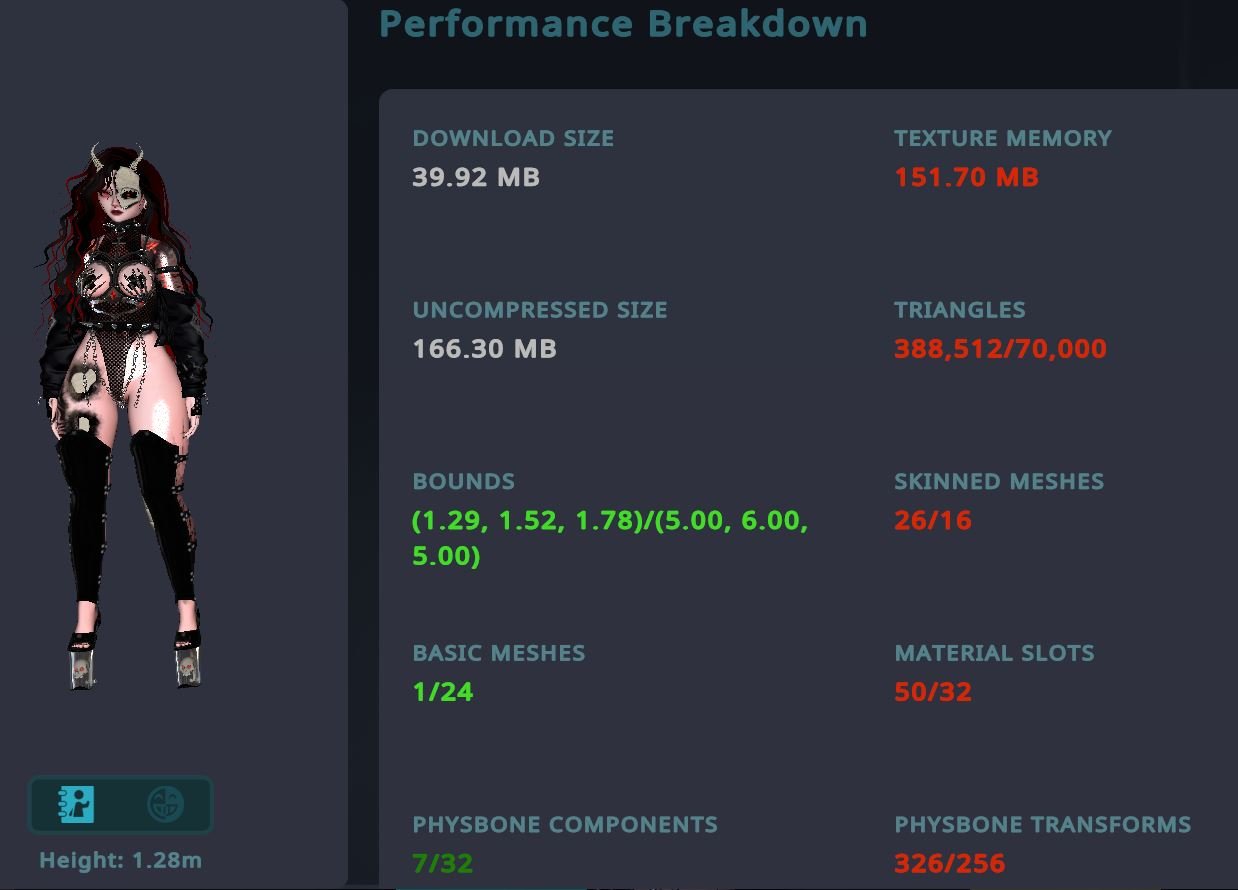Click the 388,512/70,000 triangles value
1238x890 pixels.
point(1000,349)
